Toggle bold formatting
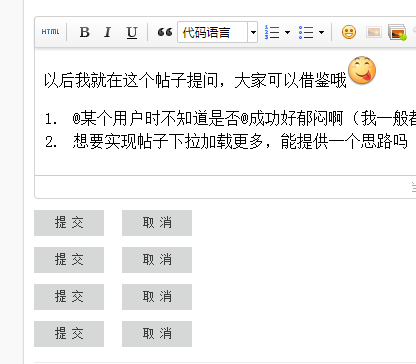416x364 pixels. click(x=85, y=32)
